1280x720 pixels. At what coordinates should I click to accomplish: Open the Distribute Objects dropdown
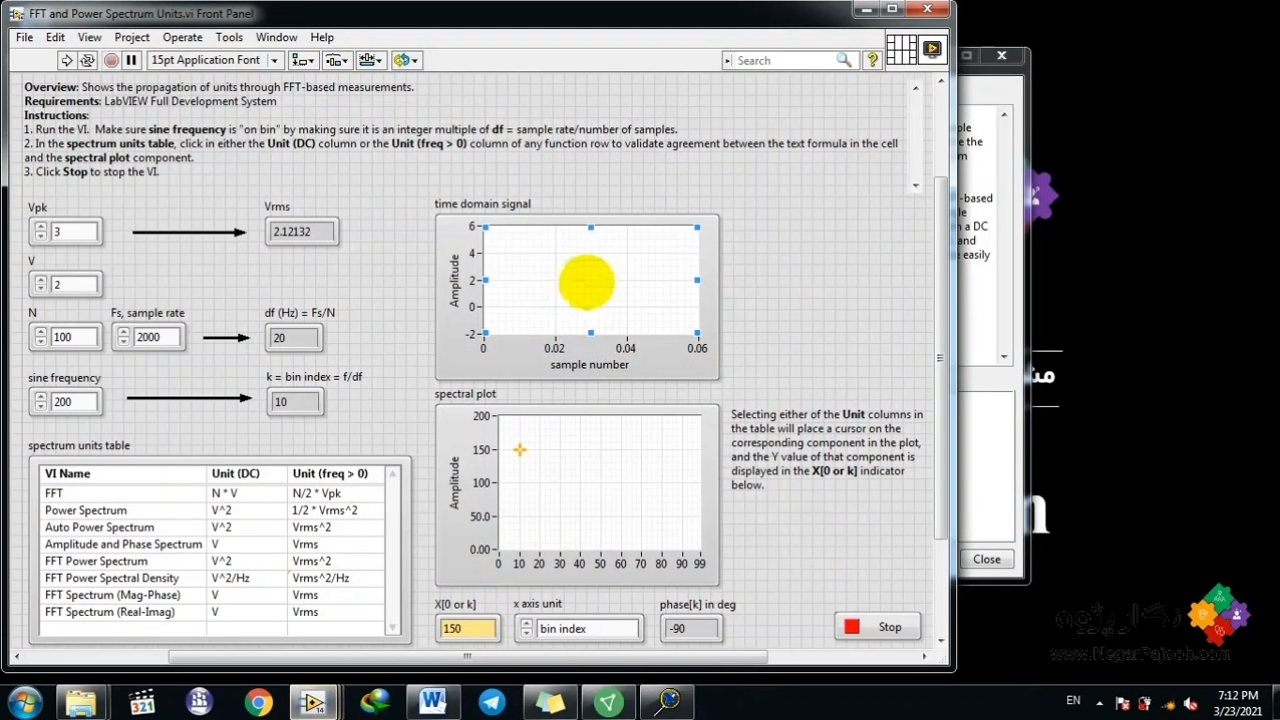tap(337, 60)
